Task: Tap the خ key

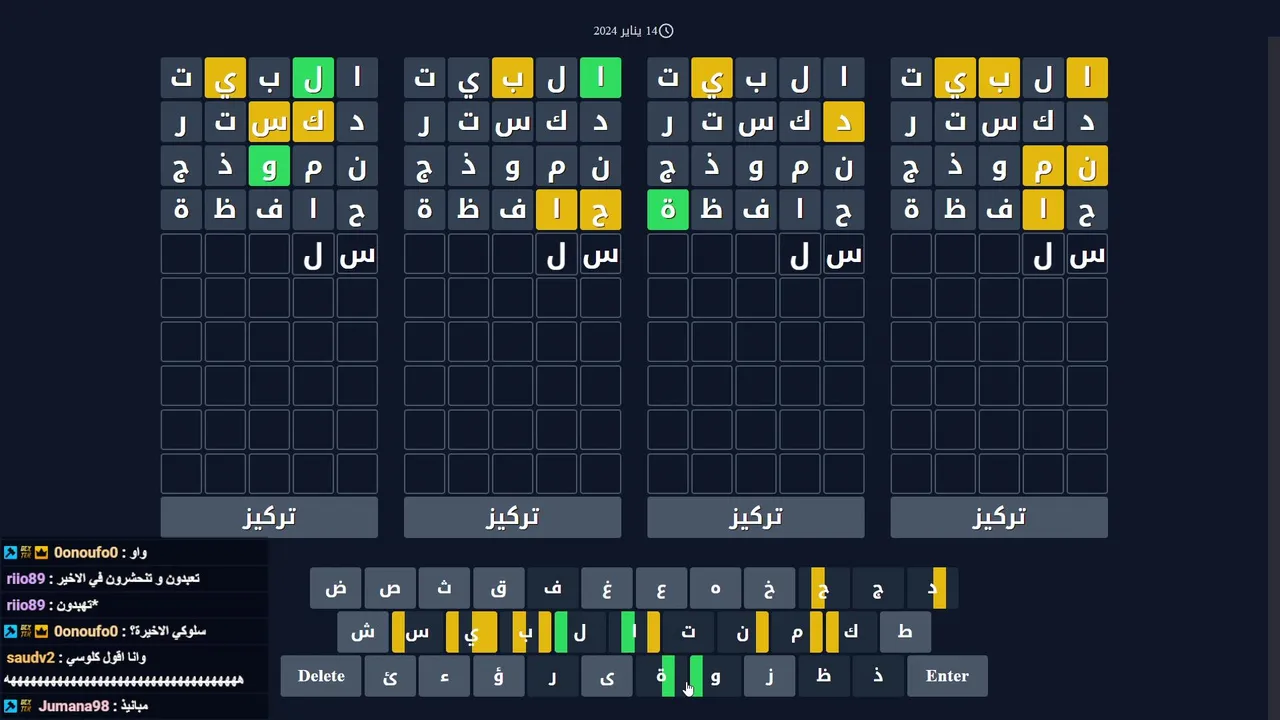Action: [769, 588]
